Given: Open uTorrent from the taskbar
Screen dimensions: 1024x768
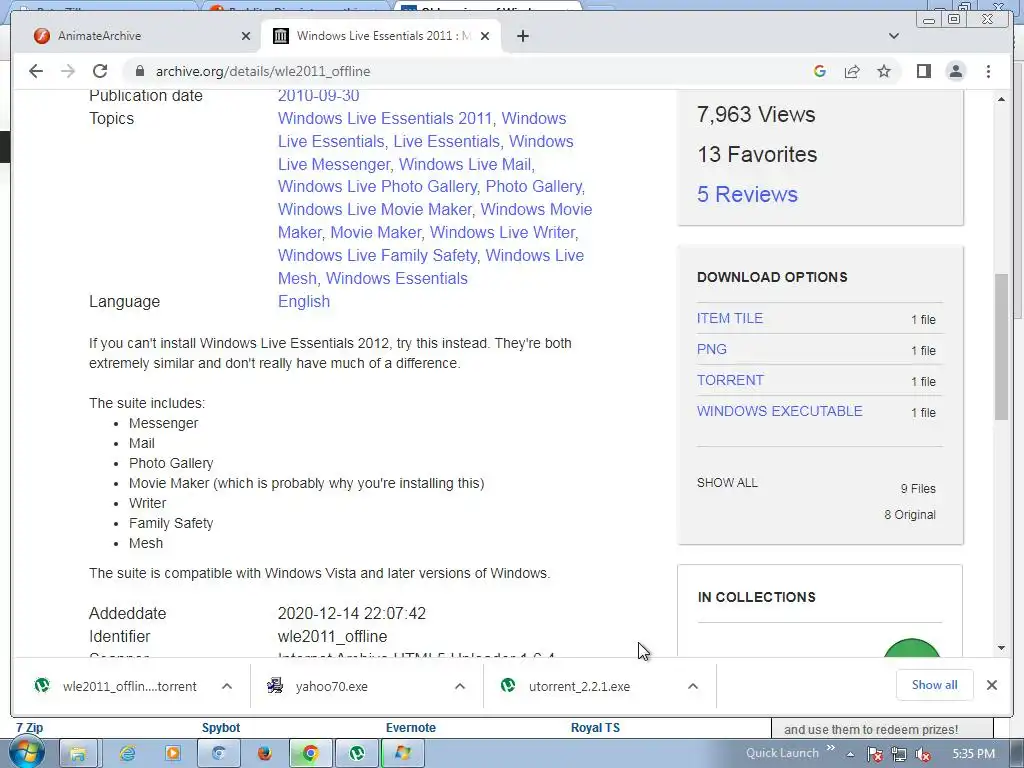Looking at the screenshot, I should tap(357, 754).
